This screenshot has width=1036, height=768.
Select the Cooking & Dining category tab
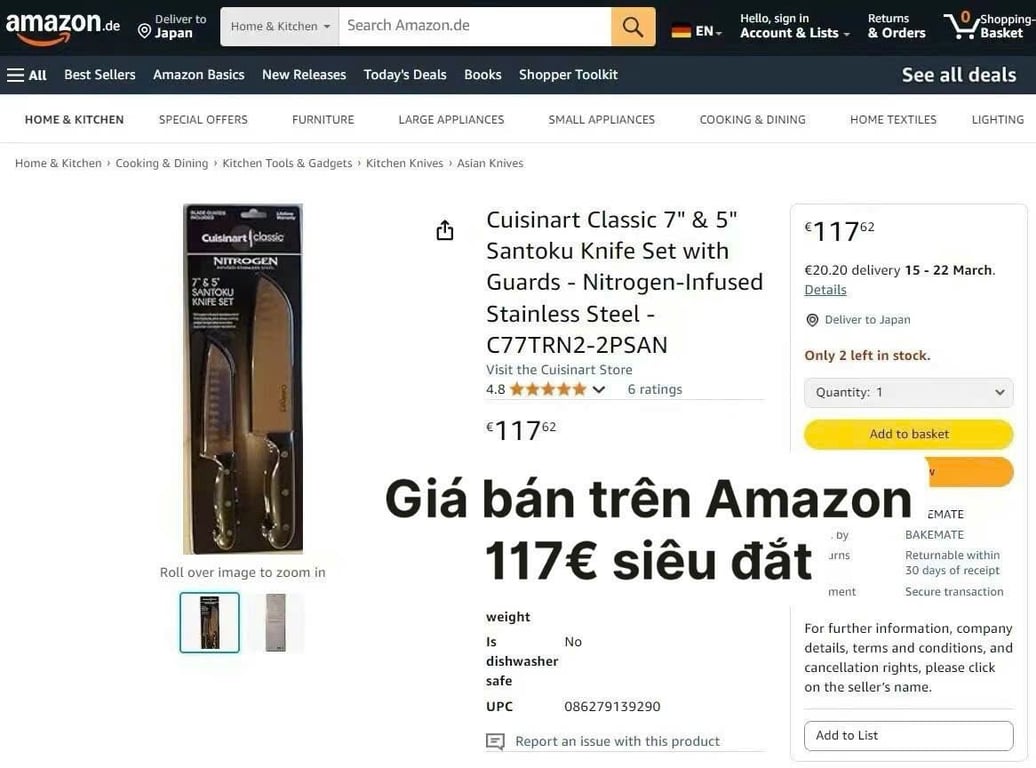click(753, 120)
